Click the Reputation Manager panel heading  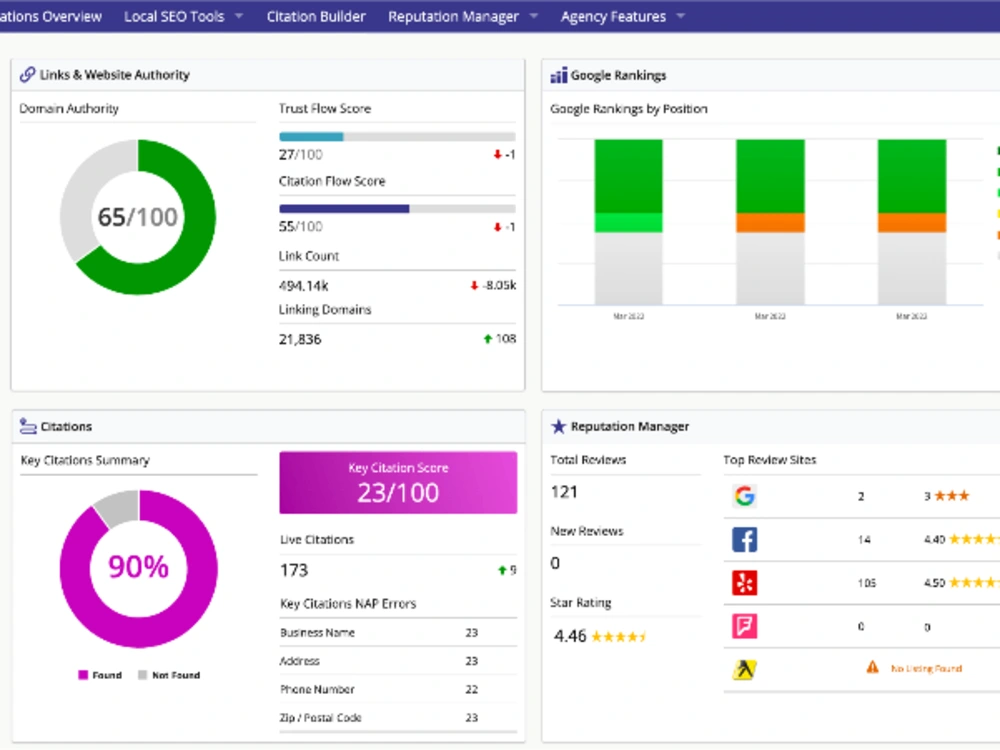click(630, 426)
